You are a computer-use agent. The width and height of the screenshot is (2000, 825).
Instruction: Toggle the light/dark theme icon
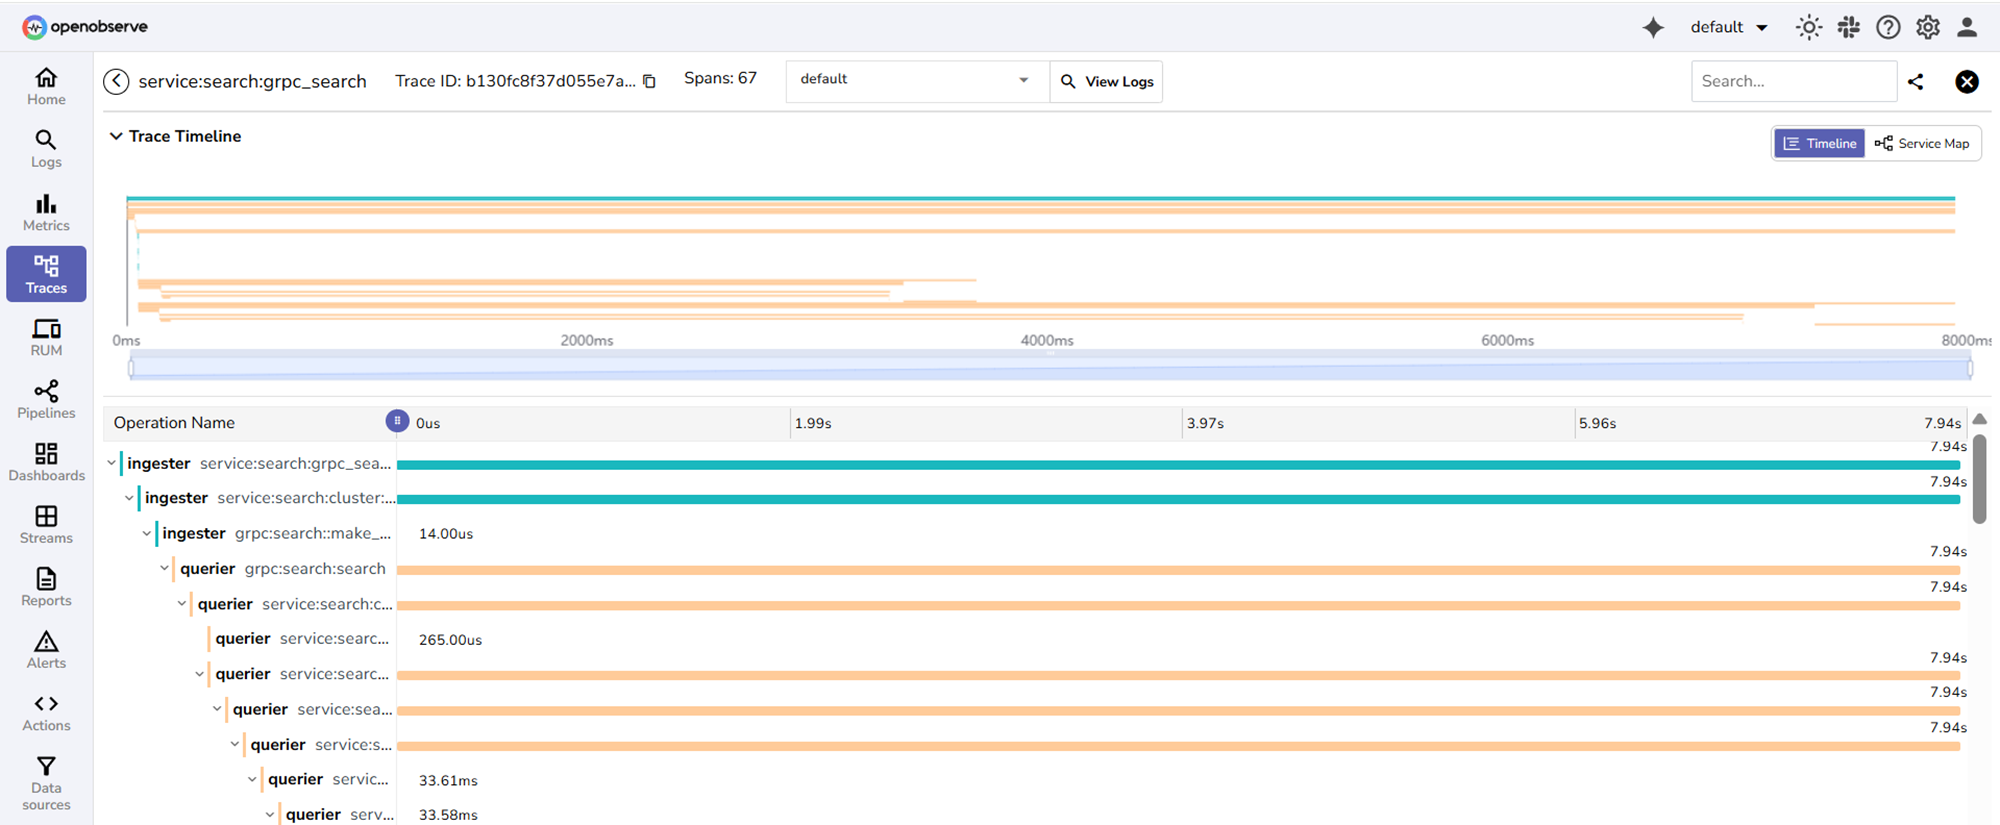tap(1808, 28)
